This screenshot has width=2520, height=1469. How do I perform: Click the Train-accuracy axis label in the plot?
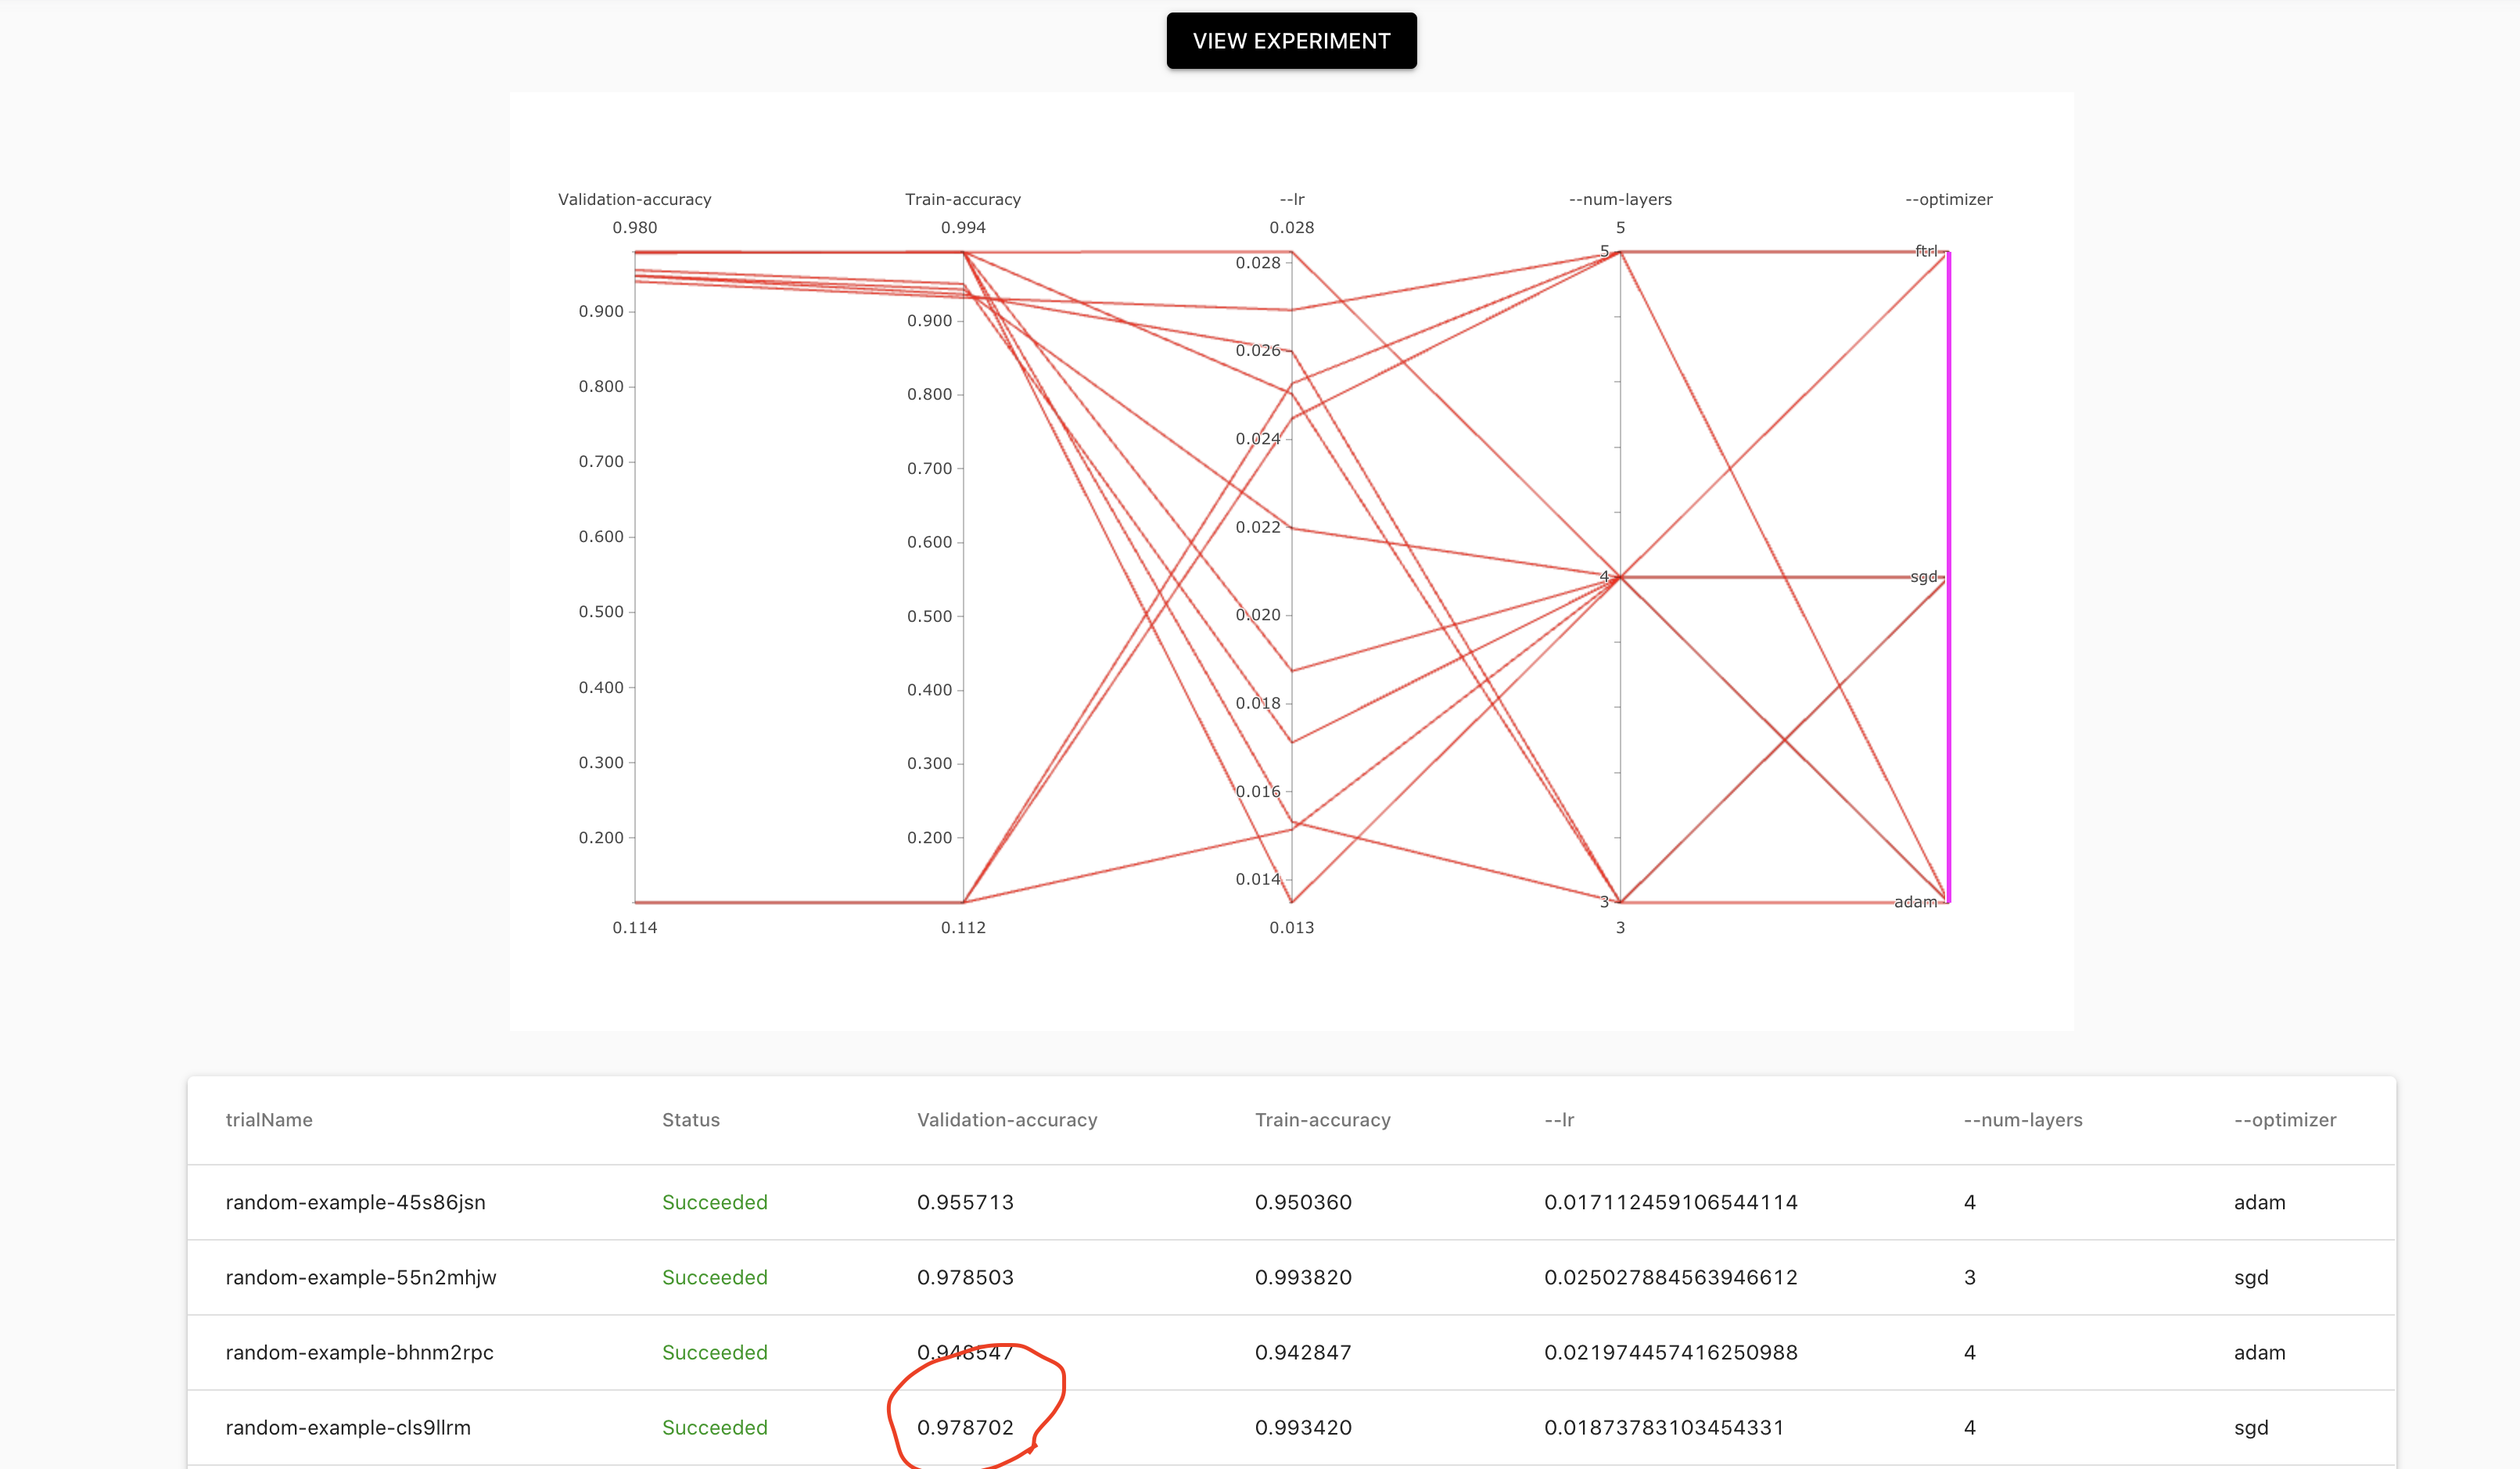pyautogui.click(x=962, y=199)
